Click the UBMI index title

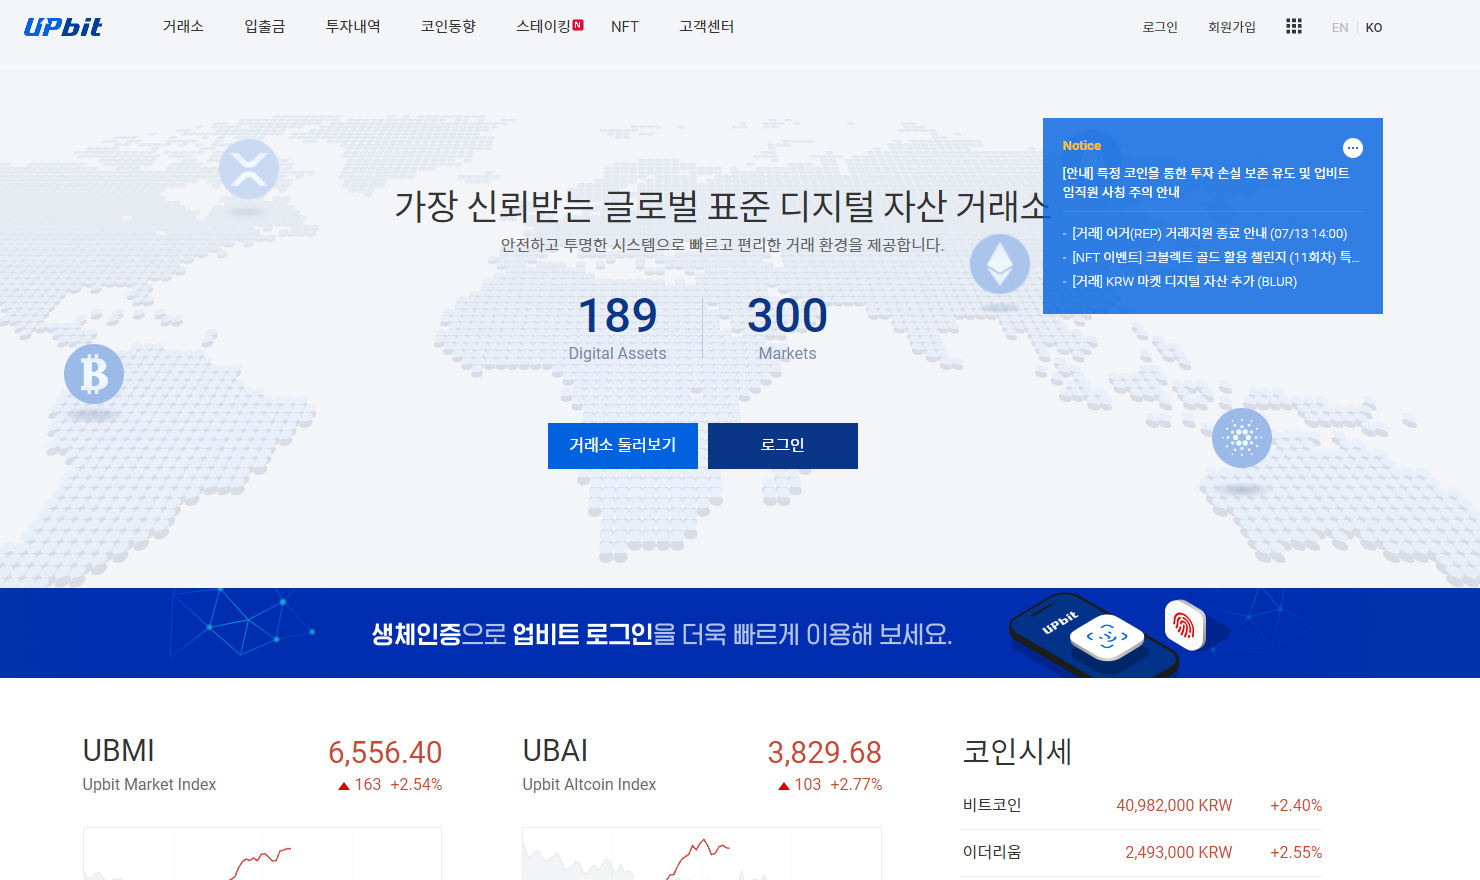click(118, 751)
